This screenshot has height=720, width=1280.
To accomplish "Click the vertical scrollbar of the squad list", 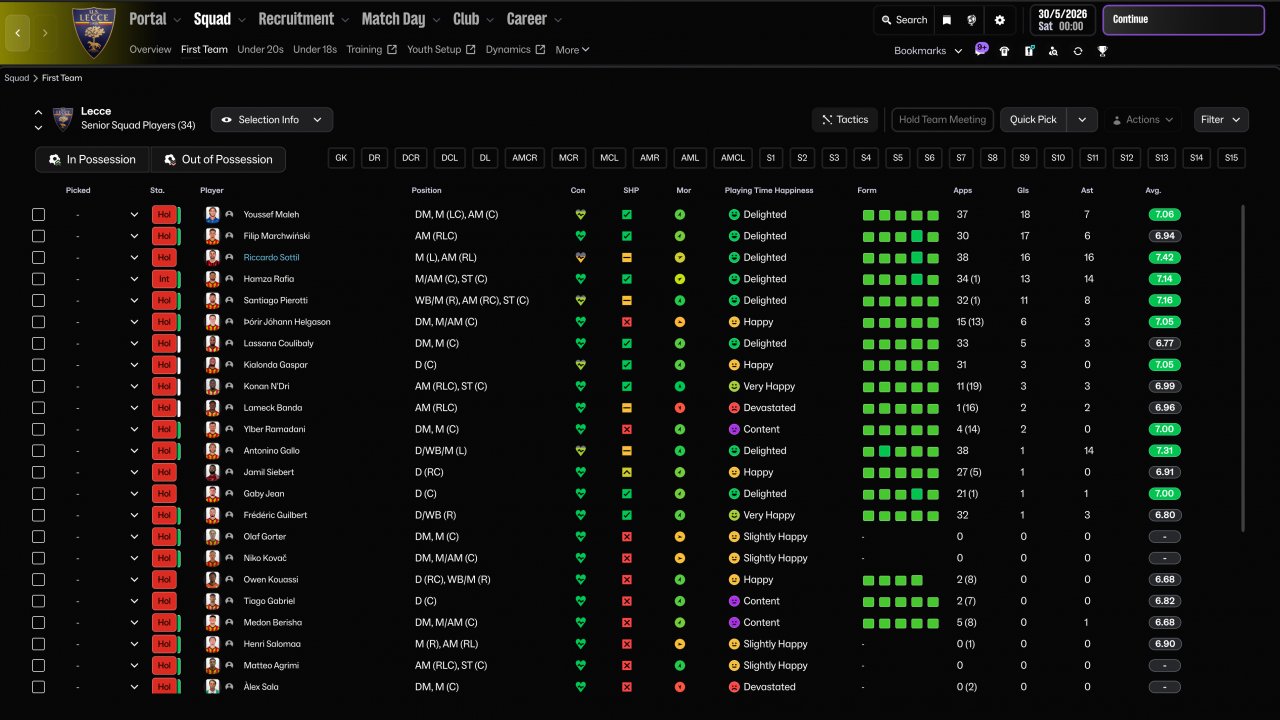I will click(1243, 367).
